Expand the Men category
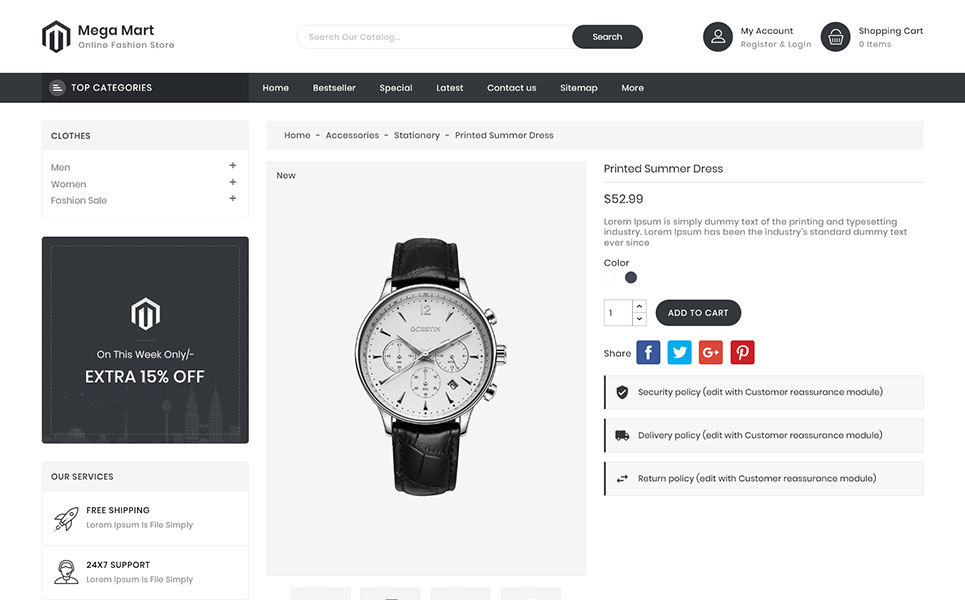965x600 pixels. 233,166
